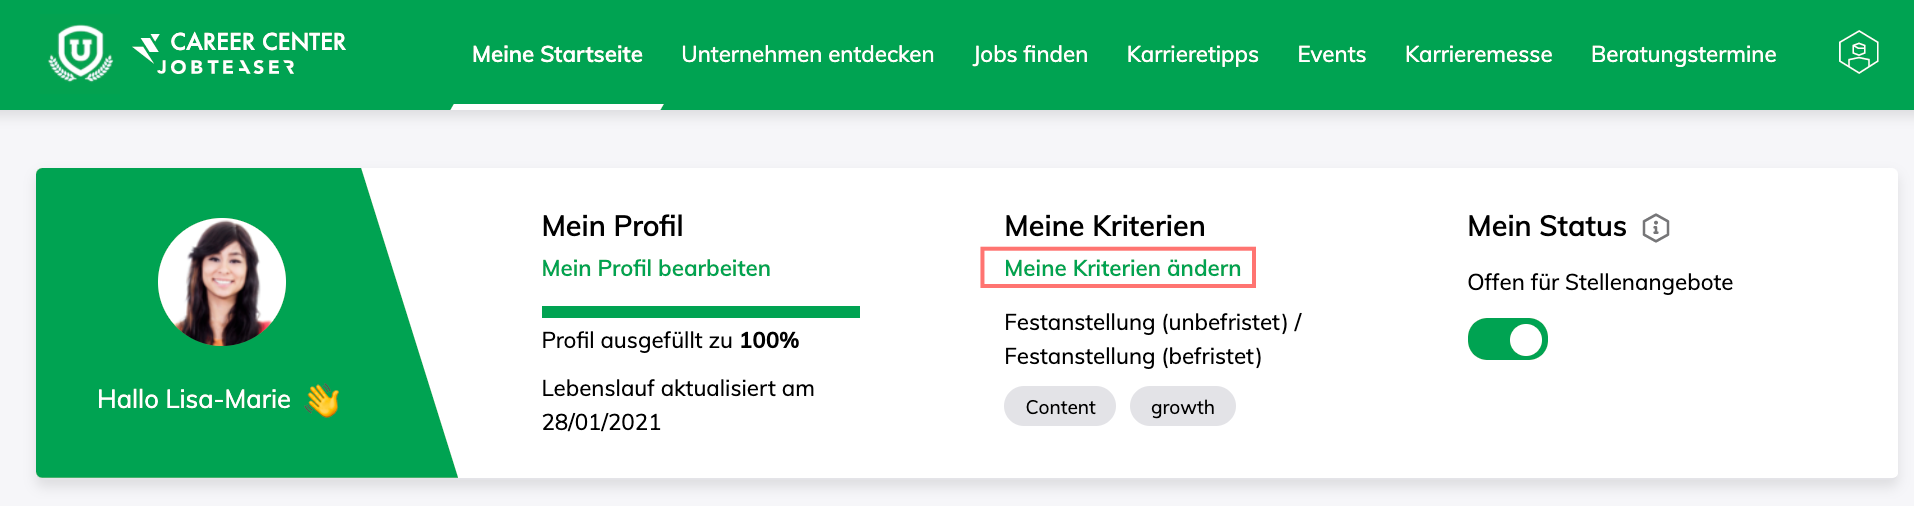Open the Jobs finden menu item
Screen dimensions: 1914x506
click(x=1030, y=54)
